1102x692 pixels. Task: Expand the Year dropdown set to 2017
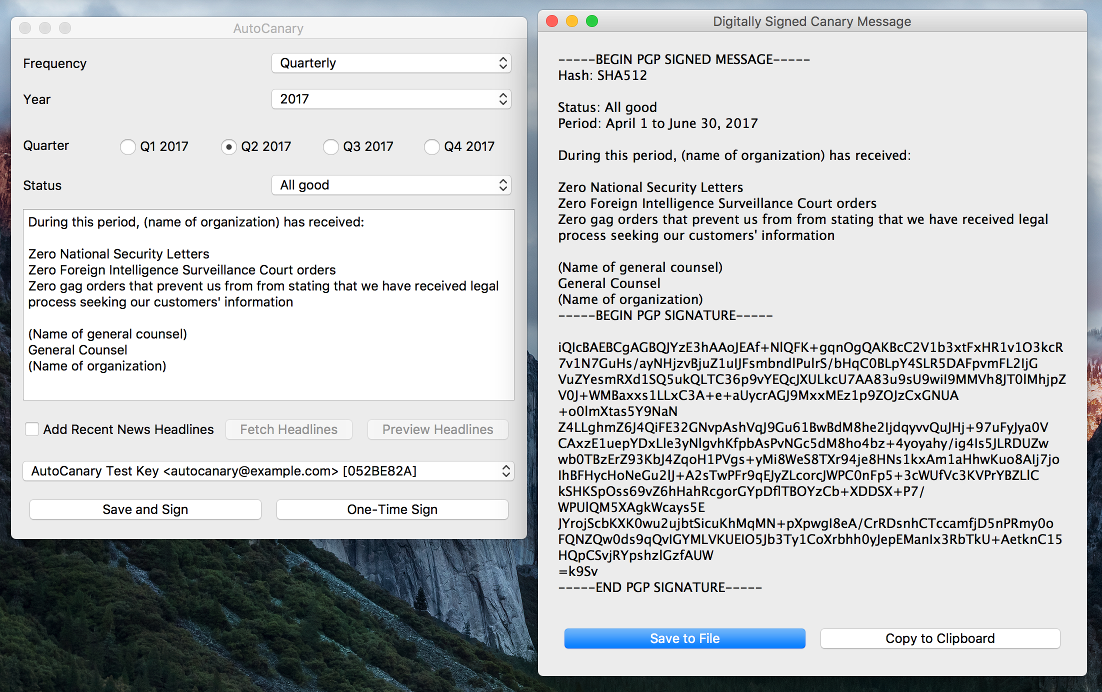coord(391,99)
